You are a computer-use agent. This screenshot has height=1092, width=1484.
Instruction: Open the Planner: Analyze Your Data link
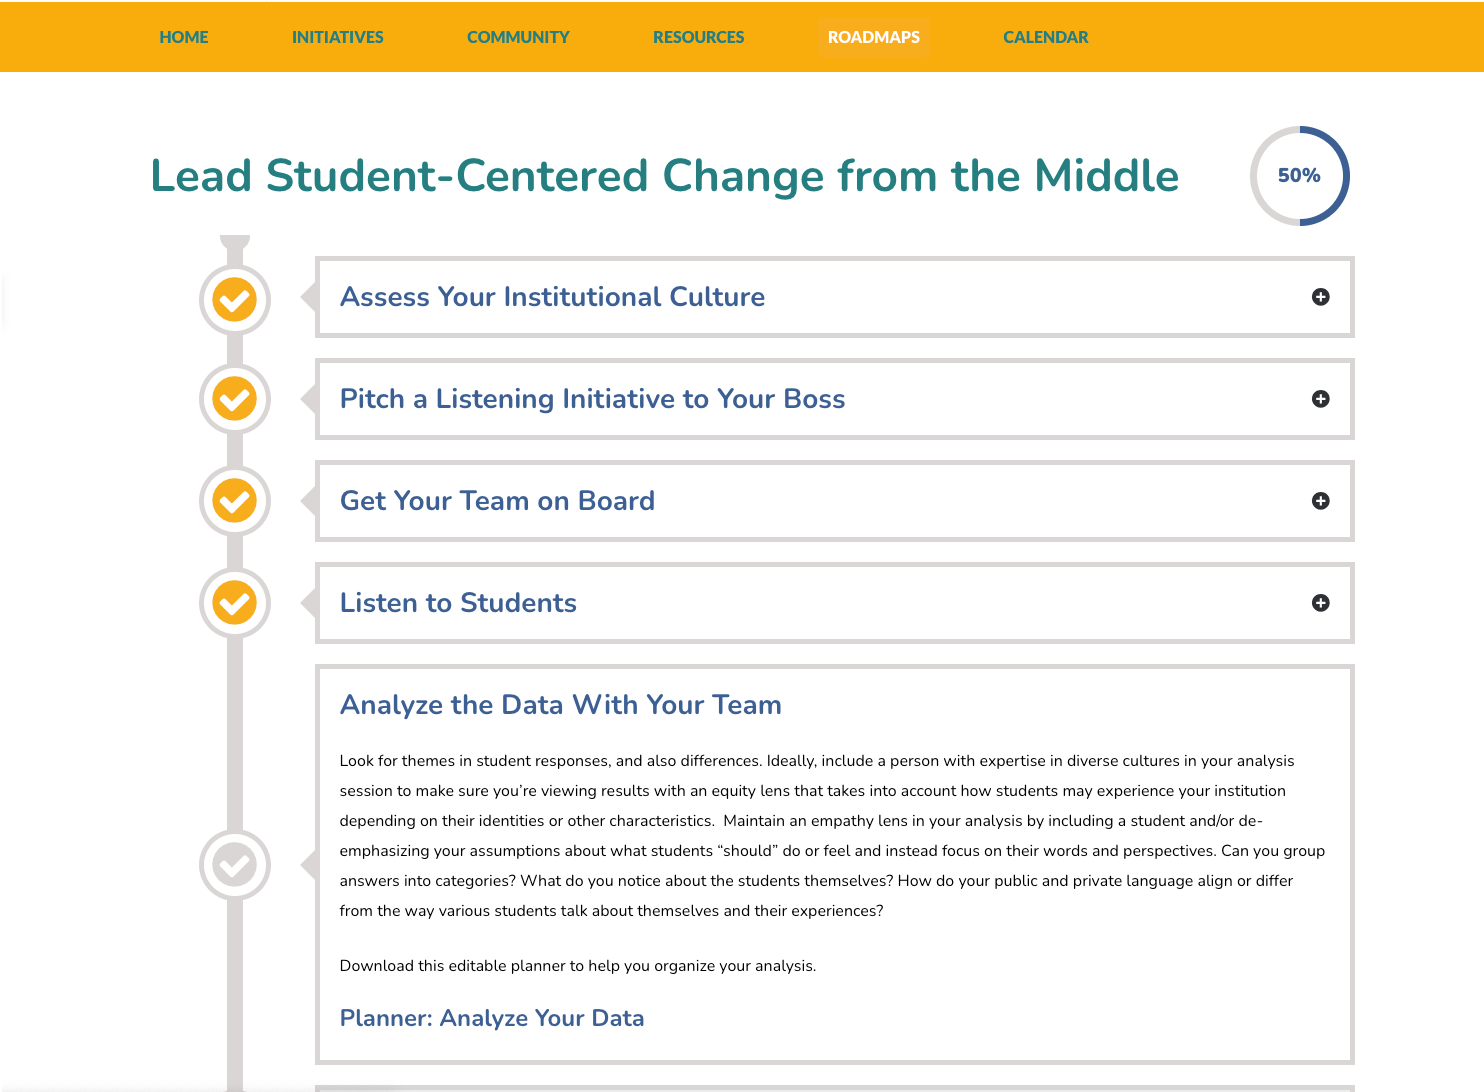(x=491, y=1018)
